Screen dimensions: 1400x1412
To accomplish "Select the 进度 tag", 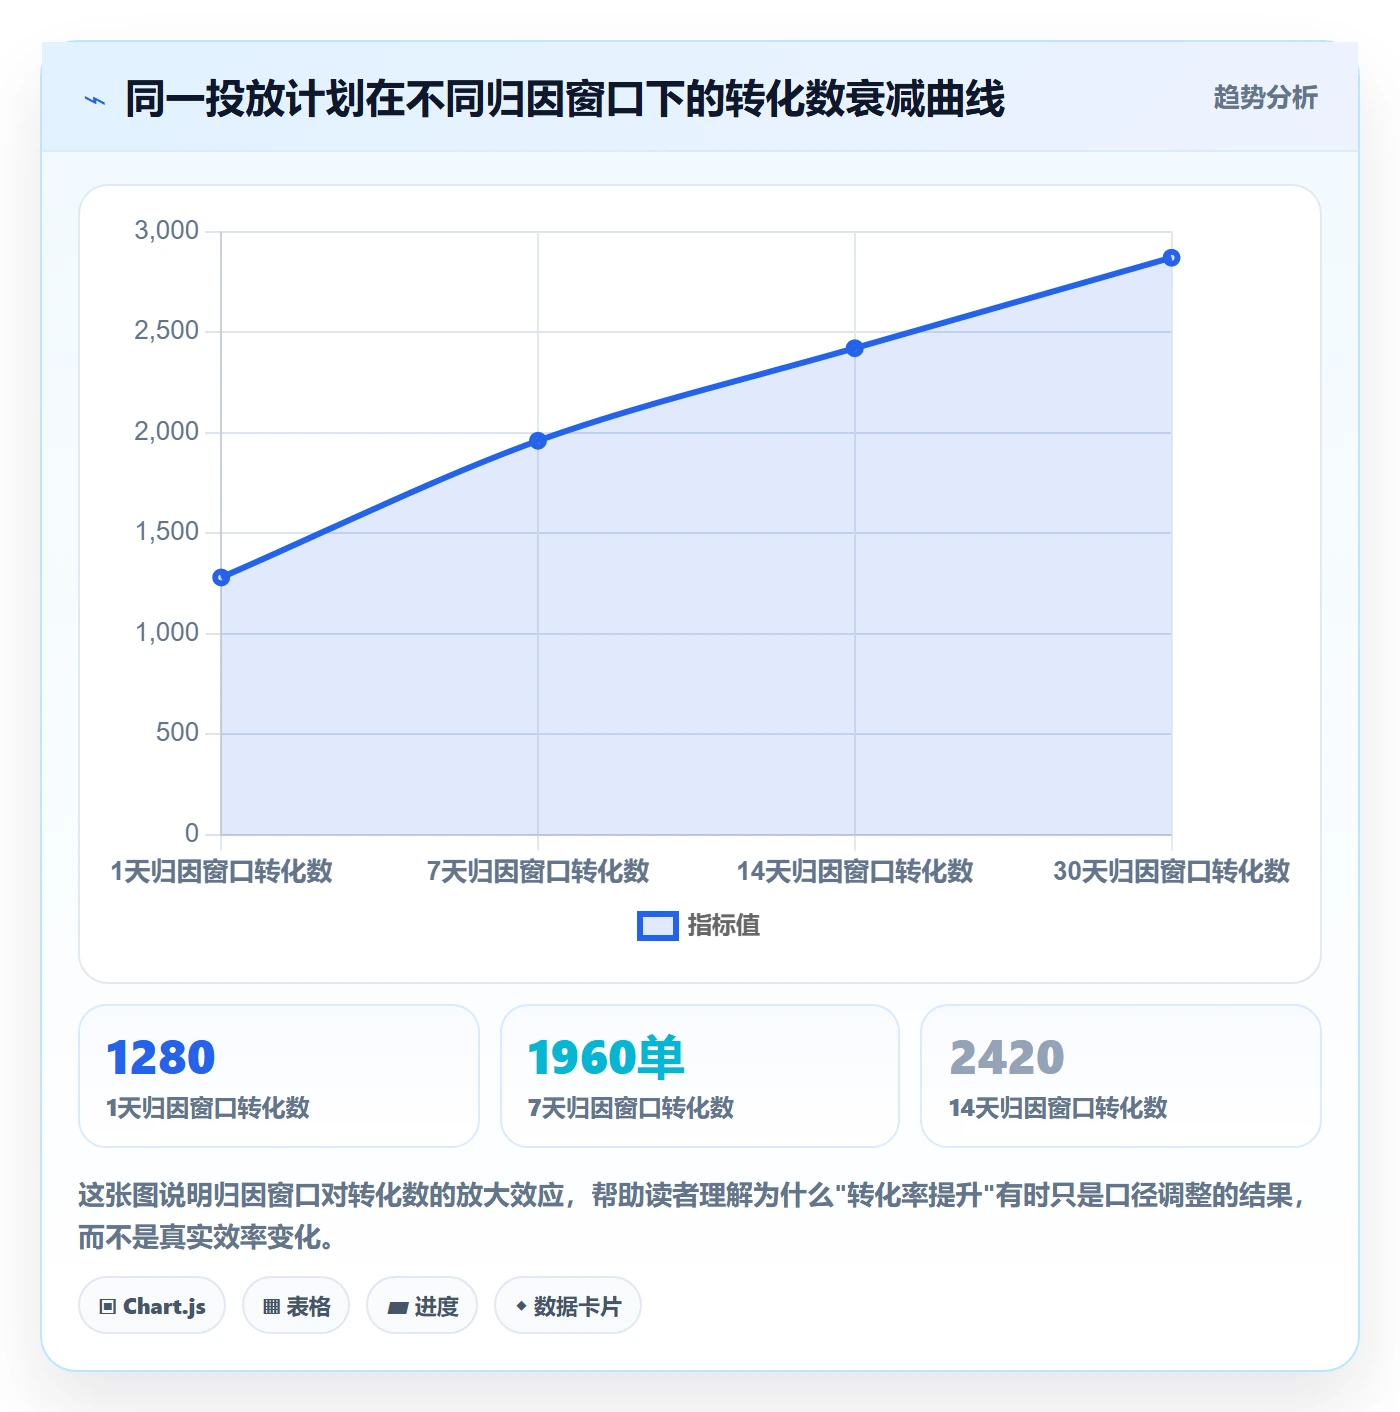I will tap(422, 1306).
